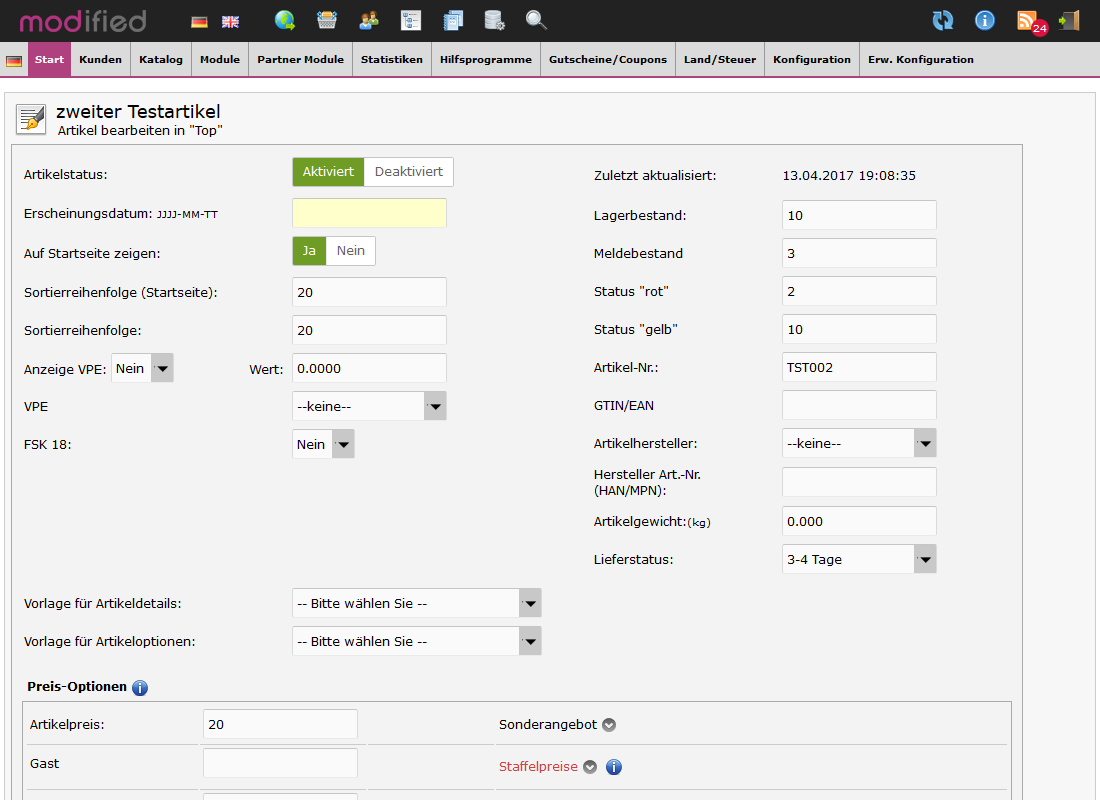The image size is (1100, 800).
Task: Open the Artikelhersteller dropdown
Action: pyautogui.click(x=859, y=444)
